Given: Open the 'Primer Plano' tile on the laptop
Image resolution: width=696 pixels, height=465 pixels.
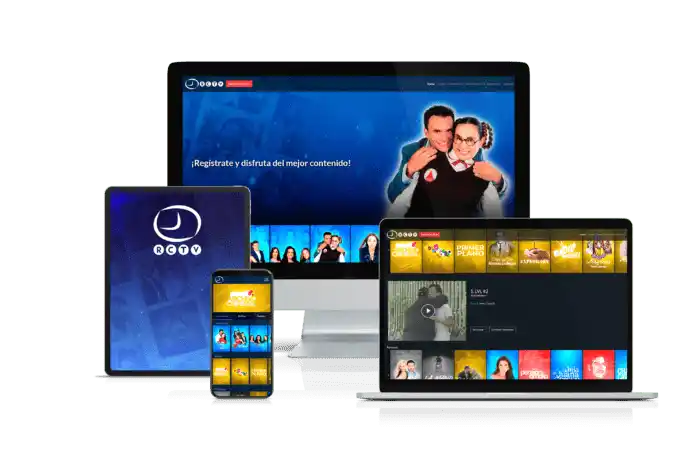Looking at the screenshot, I should 470,256.
